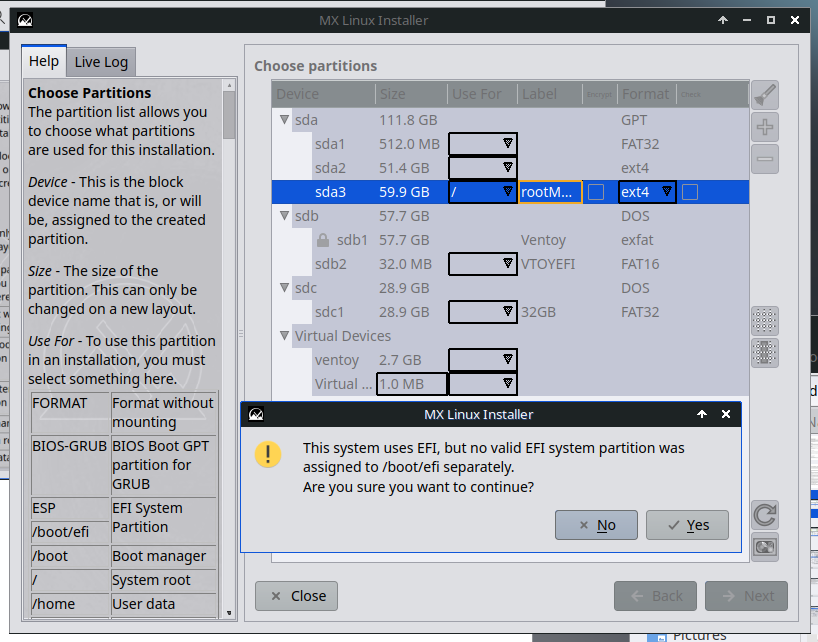Image resolution: width=818 pixels, height=642 pixels.
Task: Click the add partition plus icon
Action: click(x=765, y=127)
